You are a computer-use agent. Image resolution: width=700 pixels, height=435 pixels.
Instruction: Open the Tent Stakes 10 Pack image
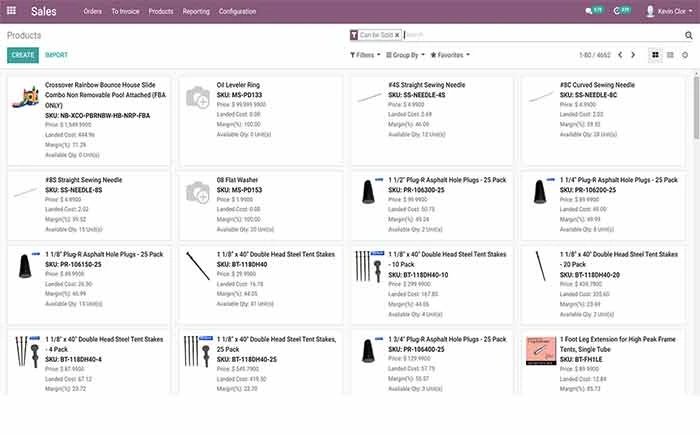coord(370,267)
